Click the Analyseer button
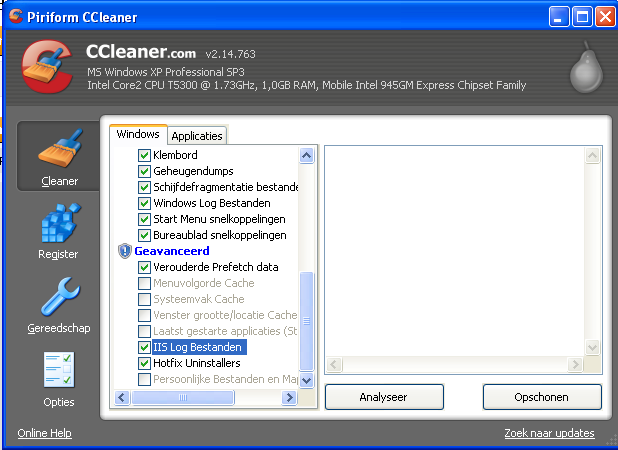This screenshot has height=450, width=618. click(x=384, y=397)
